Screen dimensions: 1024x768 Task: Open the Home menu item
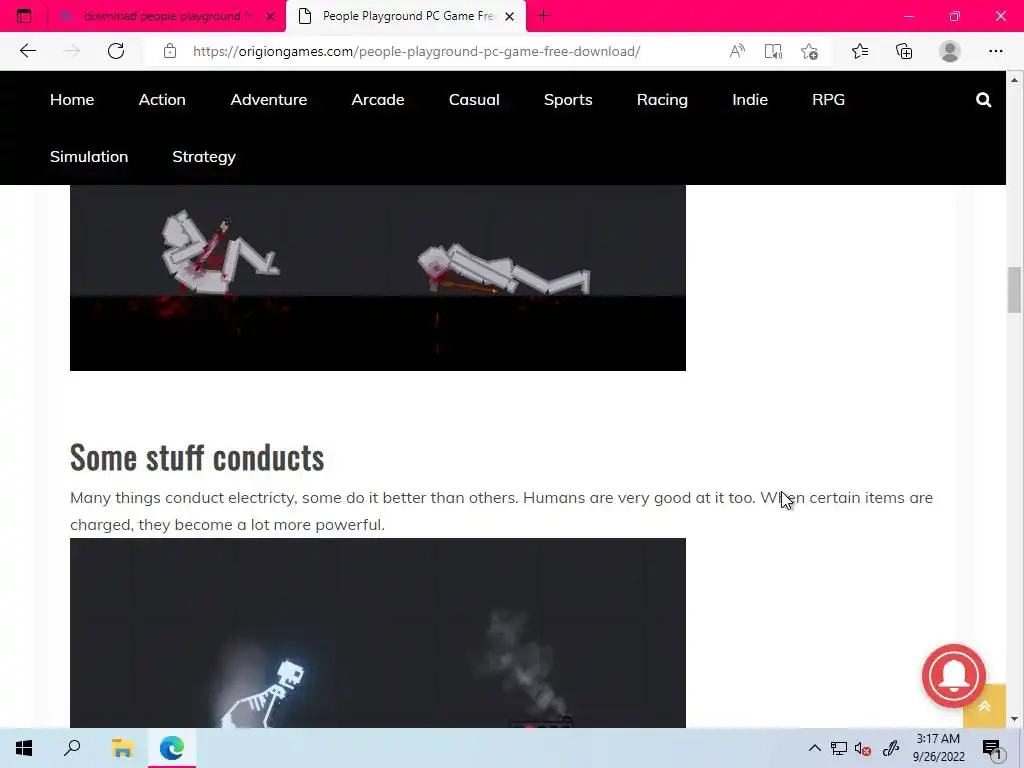(x=72, y=99)
